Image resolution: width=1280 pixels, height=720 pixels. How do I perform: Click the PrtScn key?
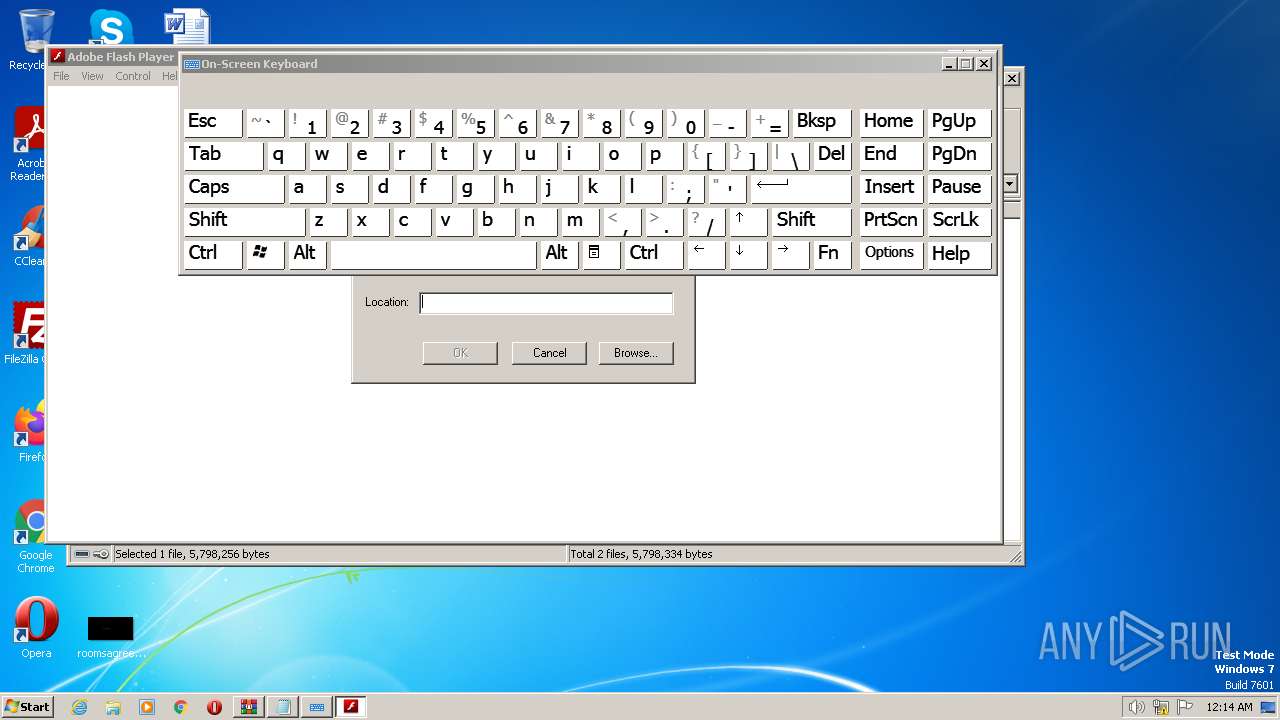pos(890,221)
